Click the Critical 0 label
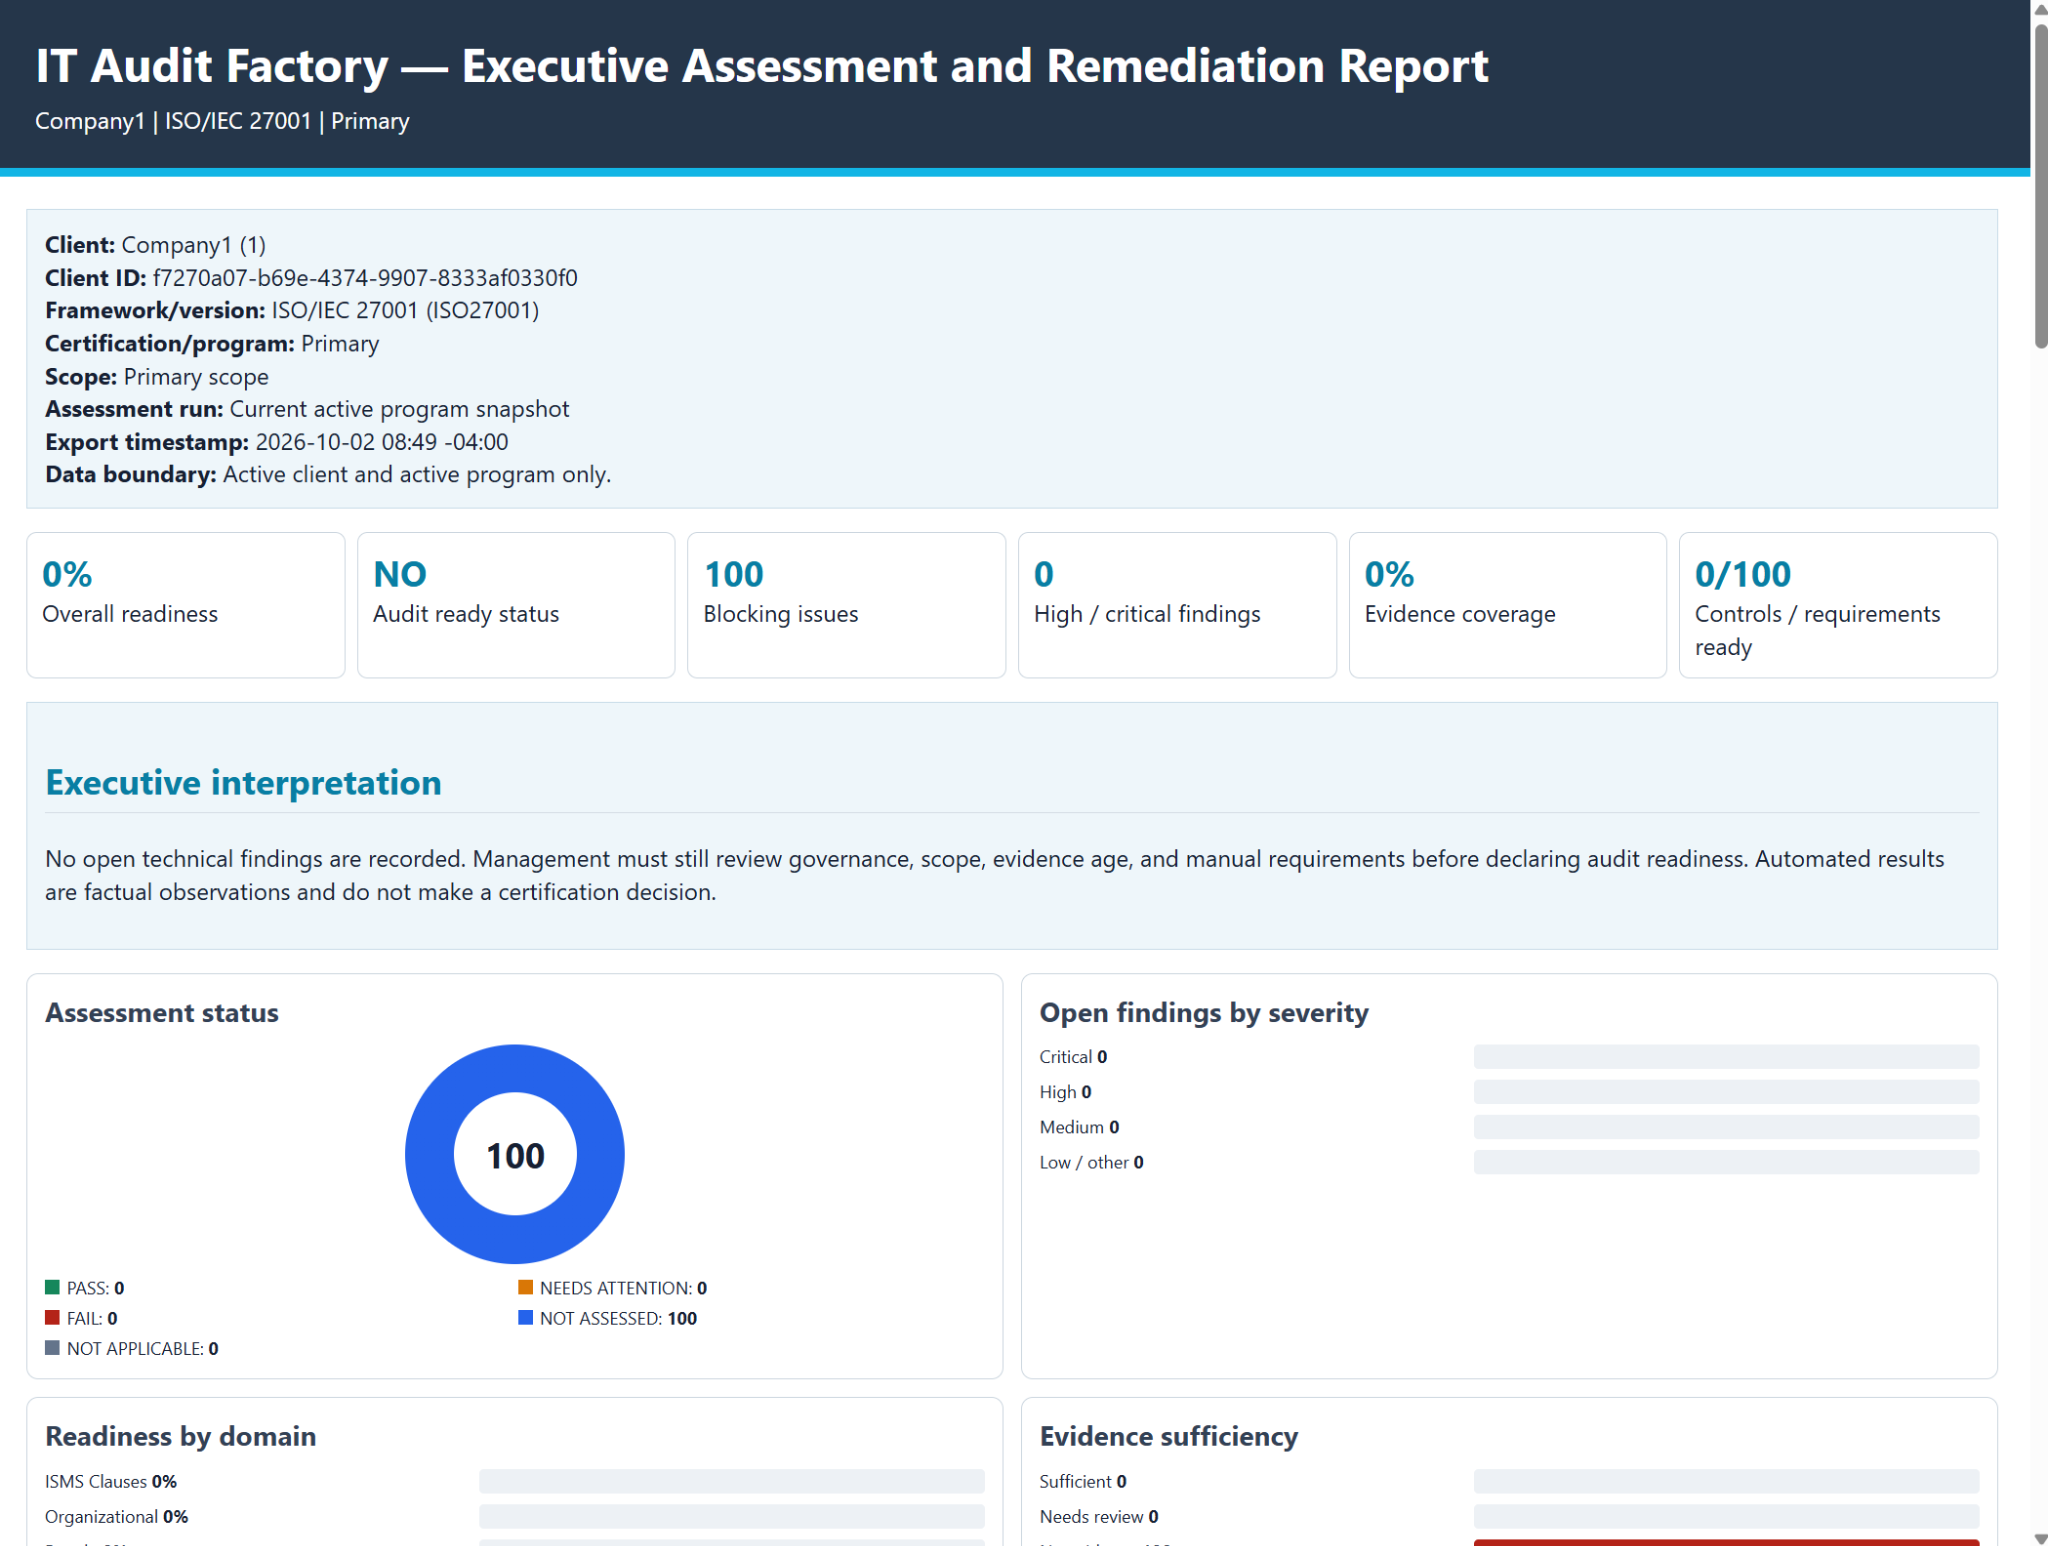The image size is (2048, 1546). tap(1073, 1057)
